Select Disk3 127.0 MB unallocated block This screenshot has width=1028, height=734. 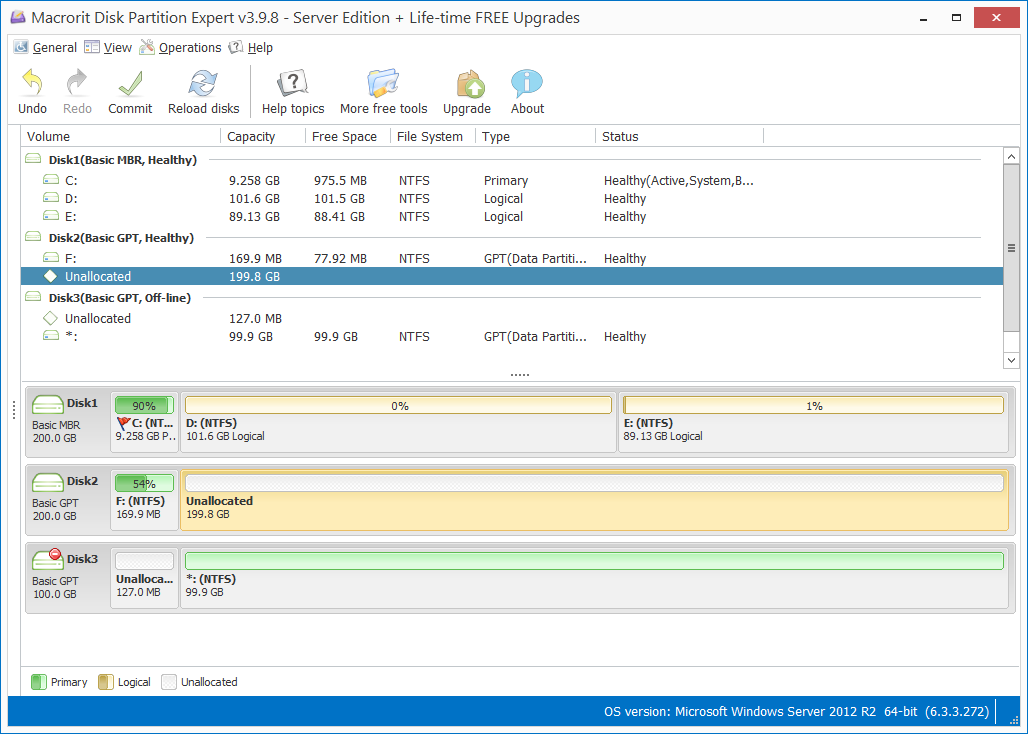(144, 578)
